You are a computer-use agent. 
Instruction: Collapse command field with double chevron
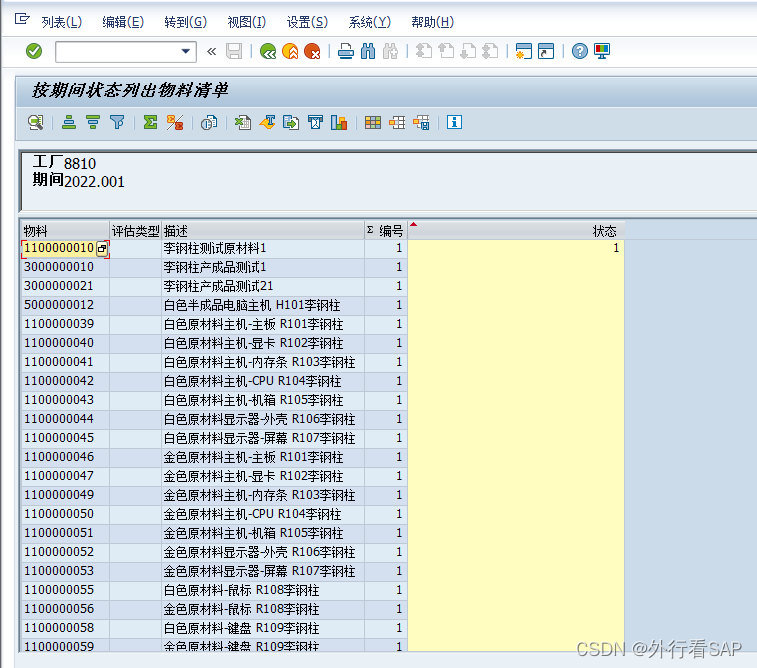click(211, 51)
